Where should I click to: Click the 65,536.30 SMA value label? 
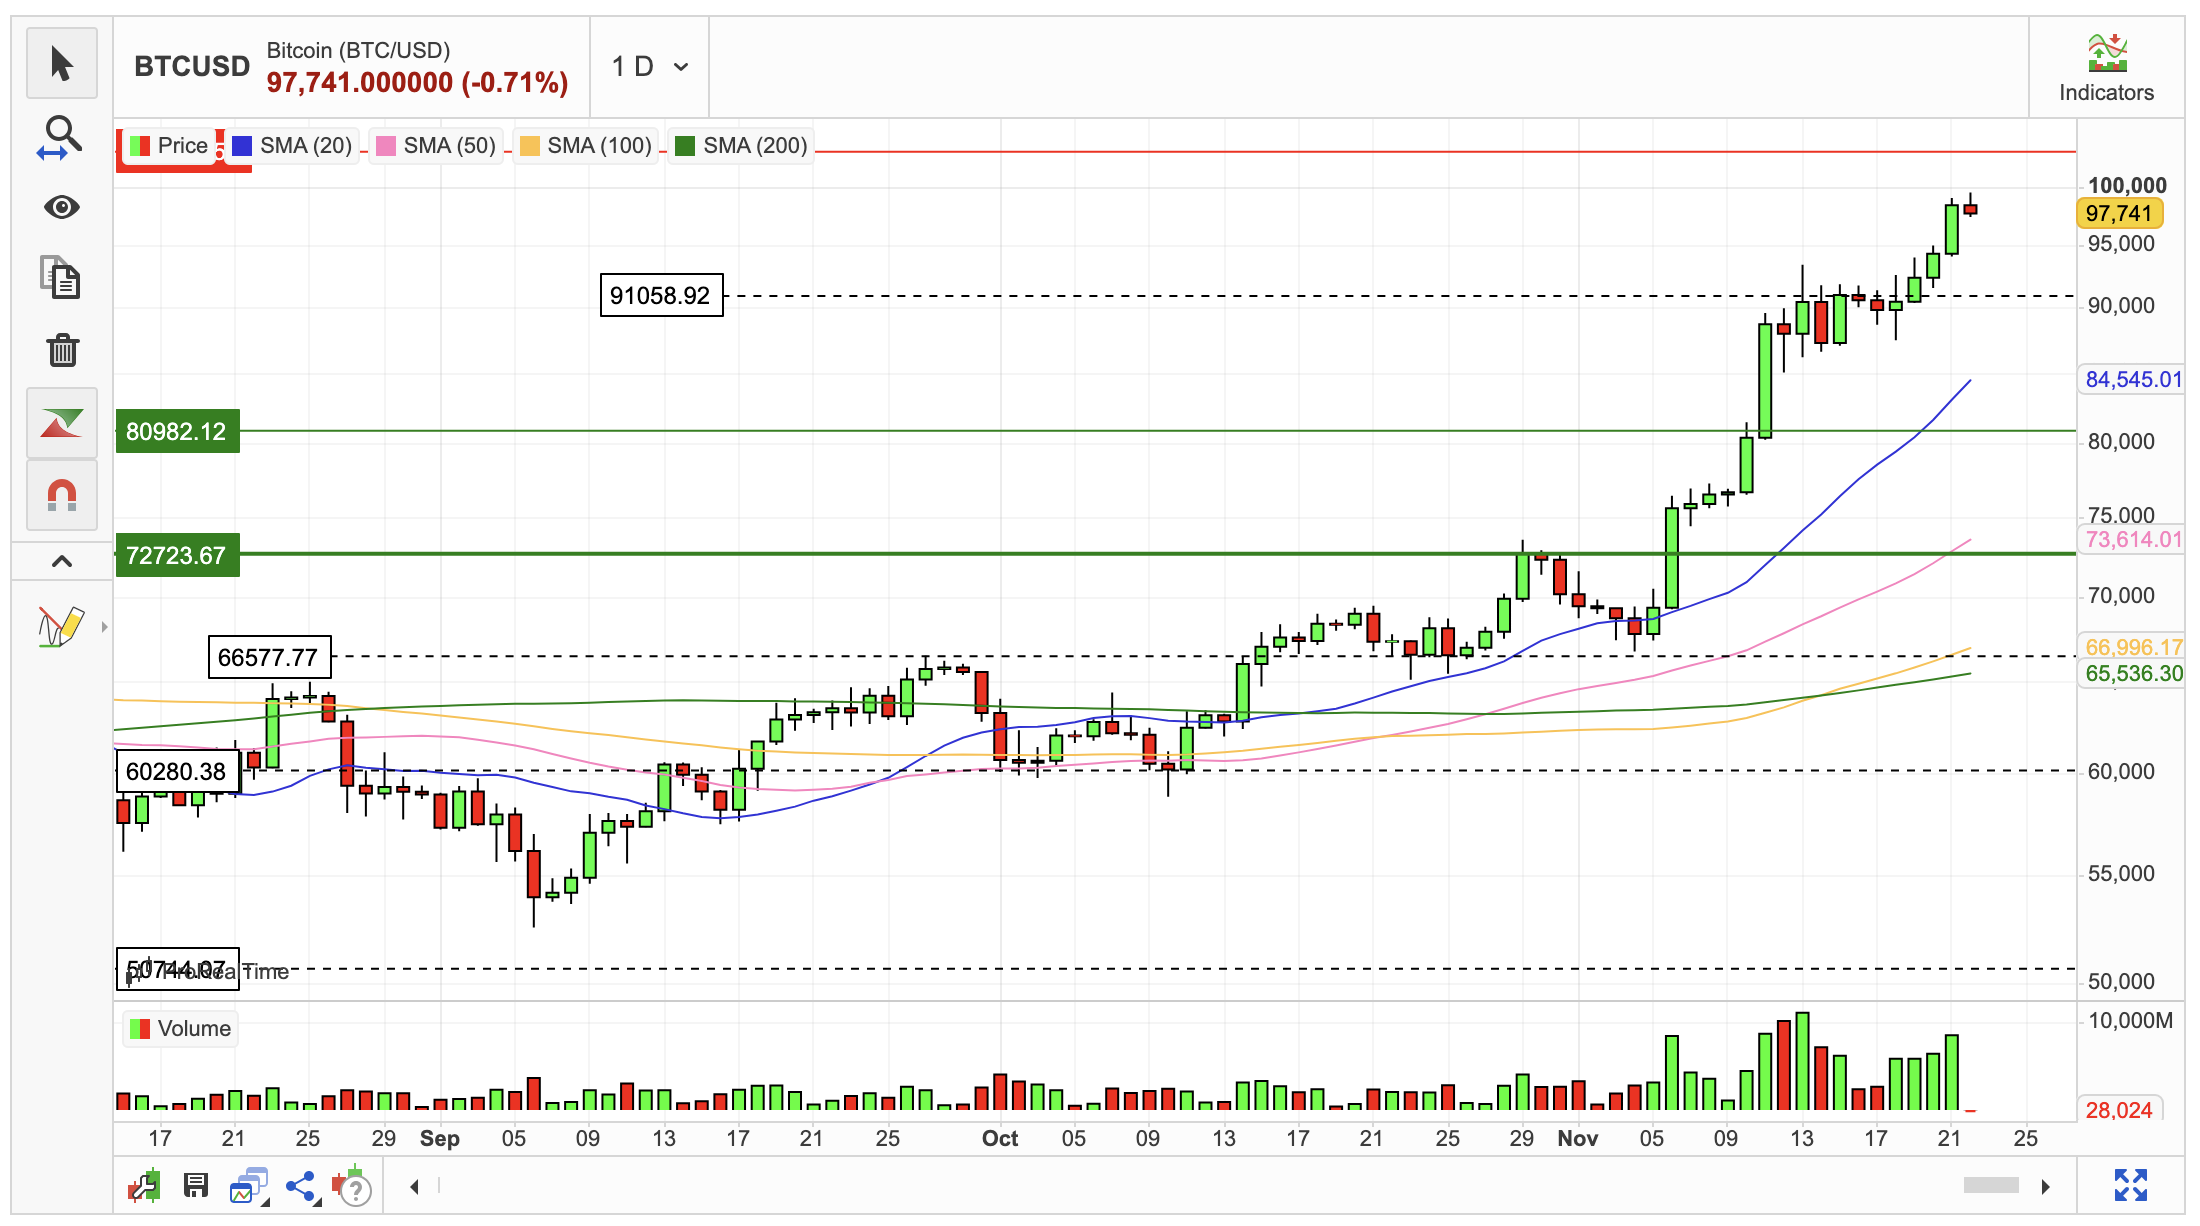[2133, 674]
